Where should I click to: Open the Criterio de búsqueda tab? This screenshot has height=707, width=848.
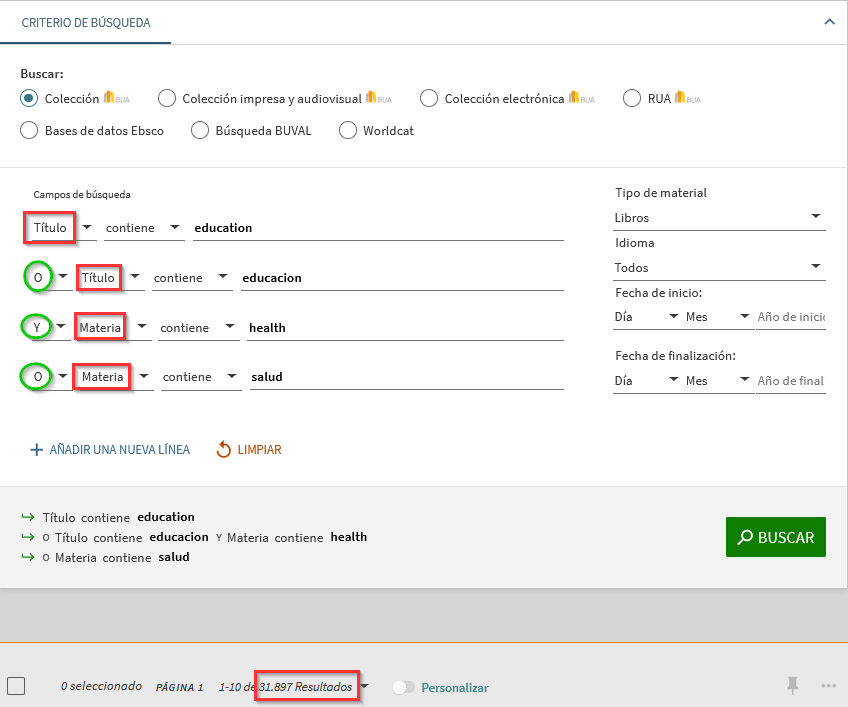pyautogui.click(x=85, y=23)
